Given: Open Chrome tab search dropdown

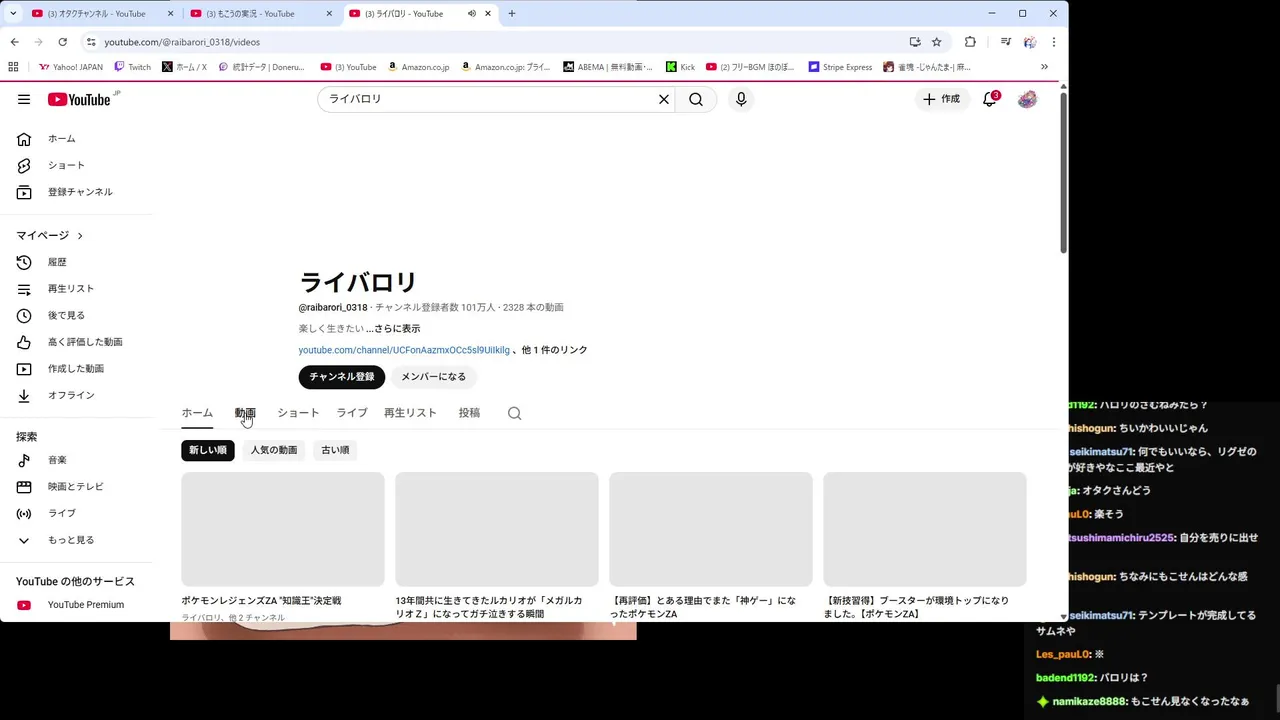Looking at the screenshot, I should tap(13, 13).
